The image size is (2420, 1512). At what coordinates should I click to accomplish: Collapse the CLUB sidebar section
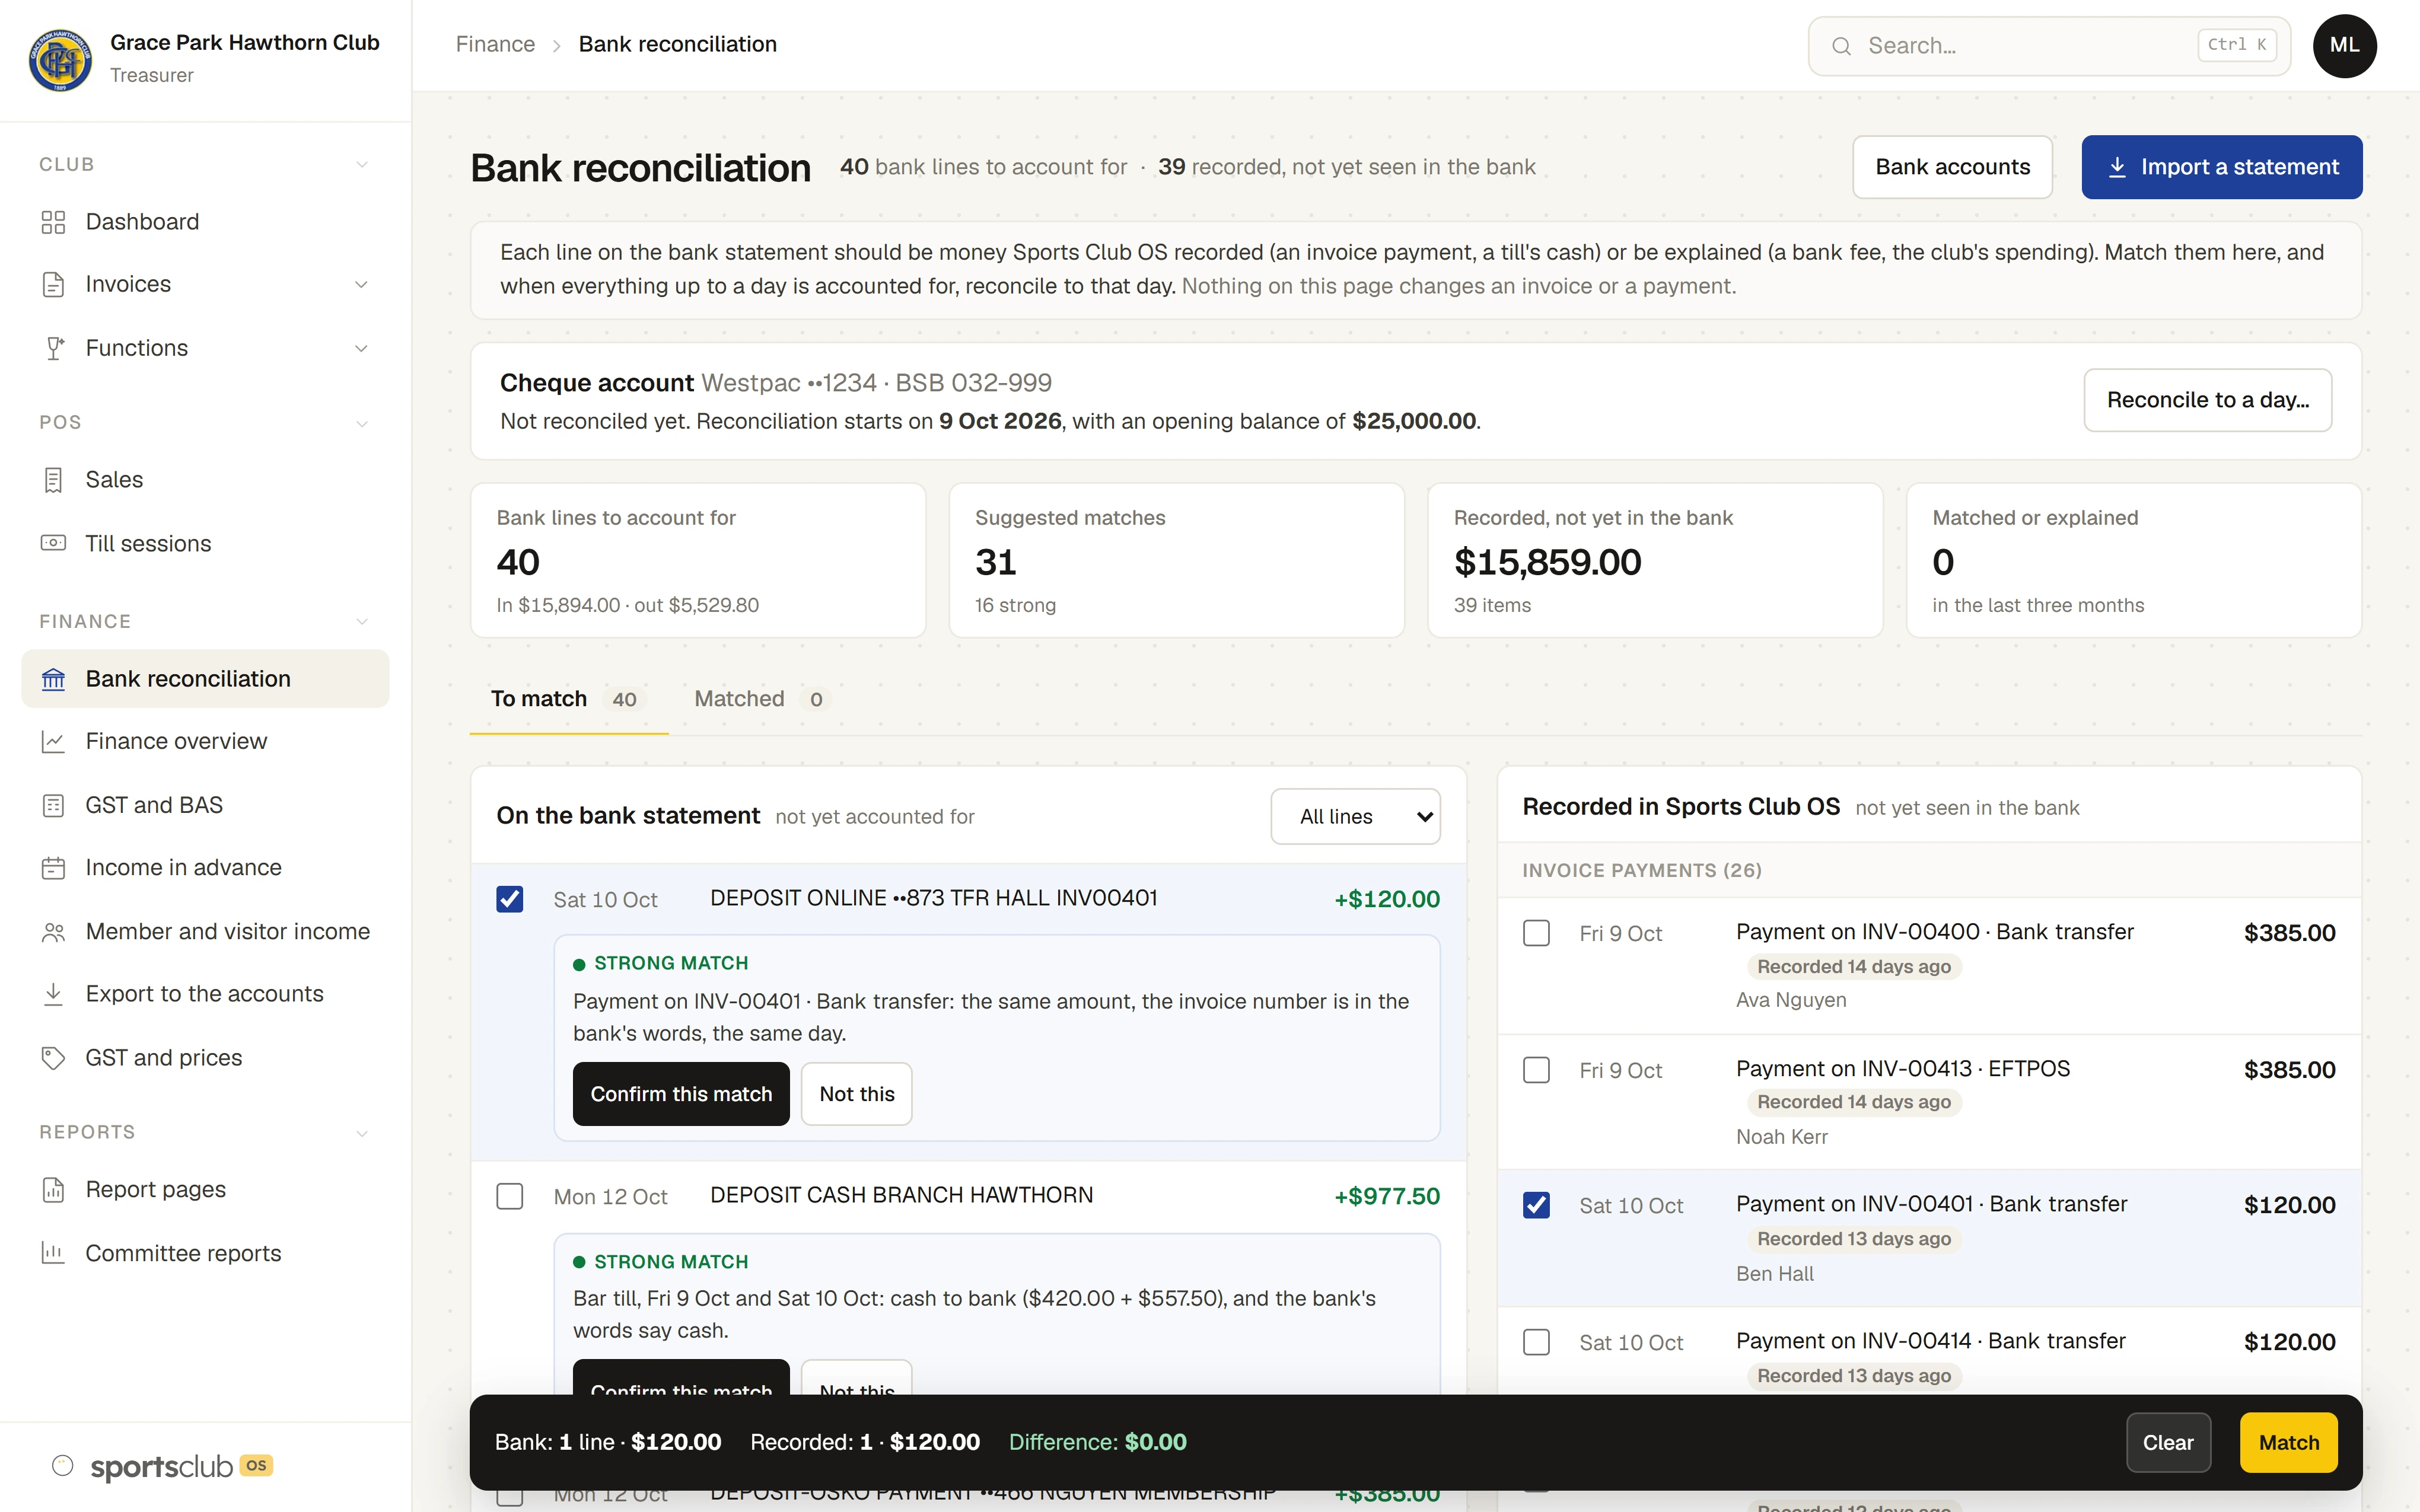pos(362,165)
